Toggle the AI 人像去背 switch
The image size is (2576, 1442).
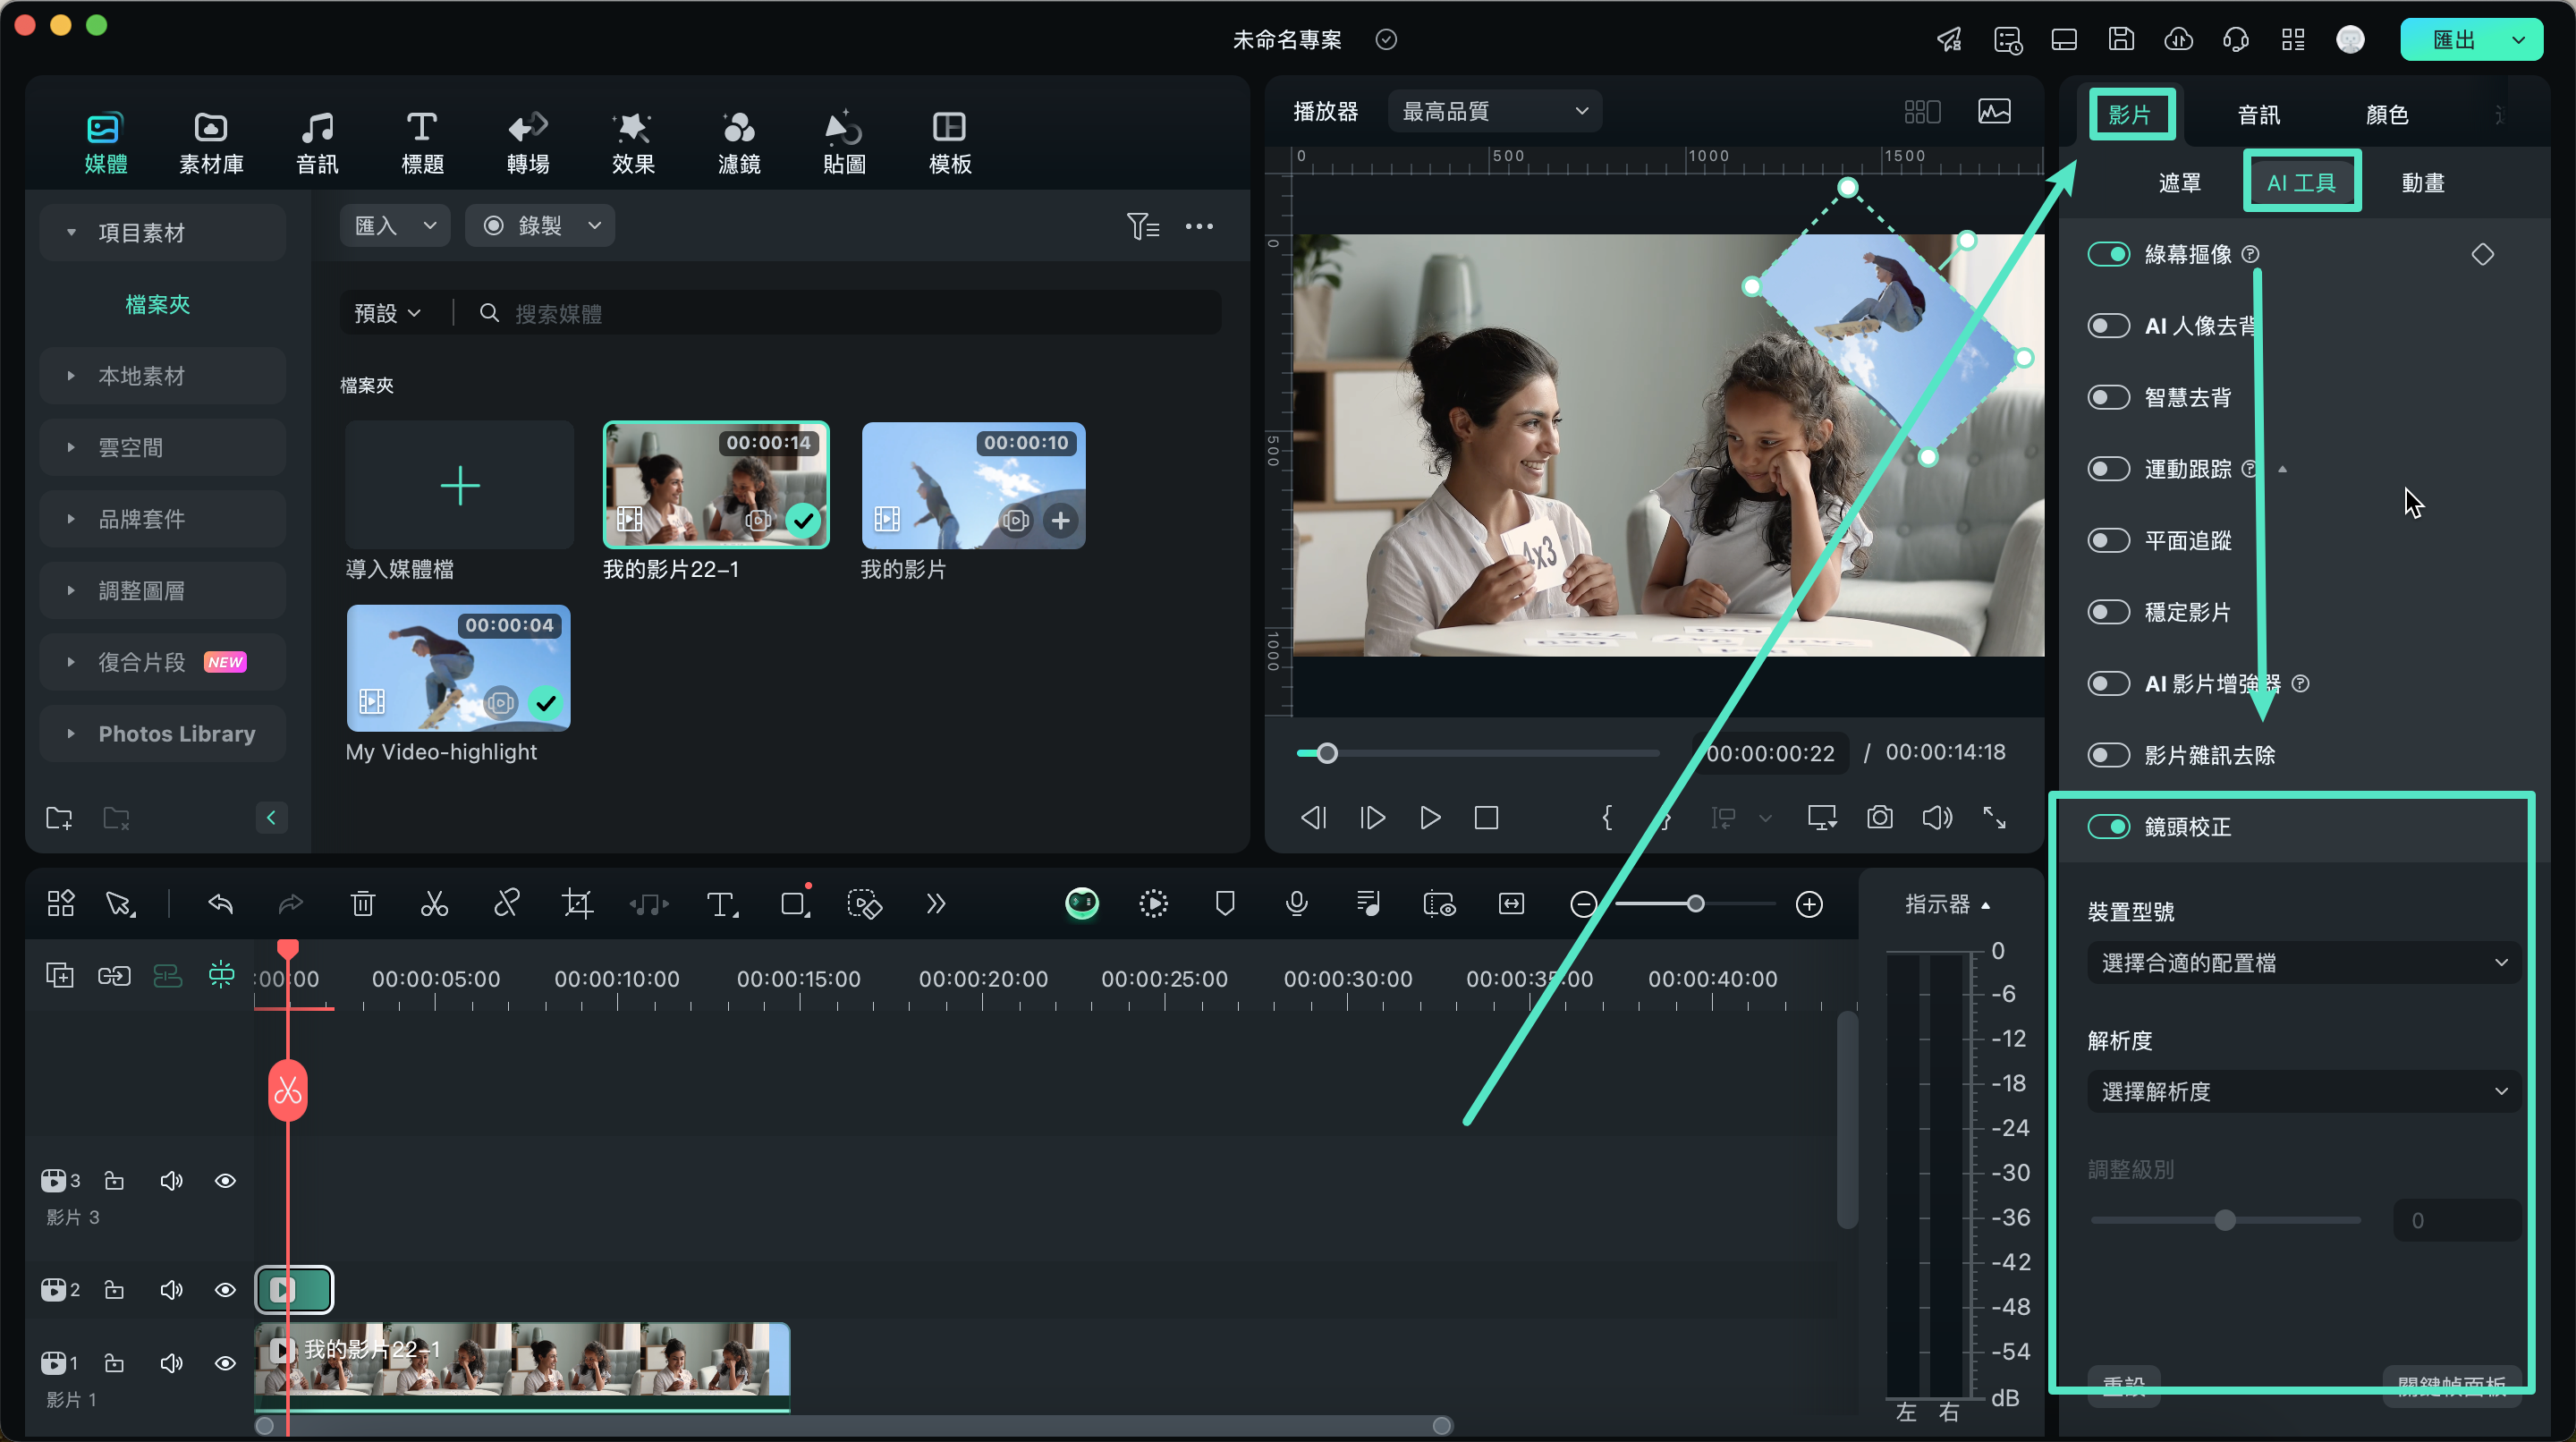click(2108, 326)
